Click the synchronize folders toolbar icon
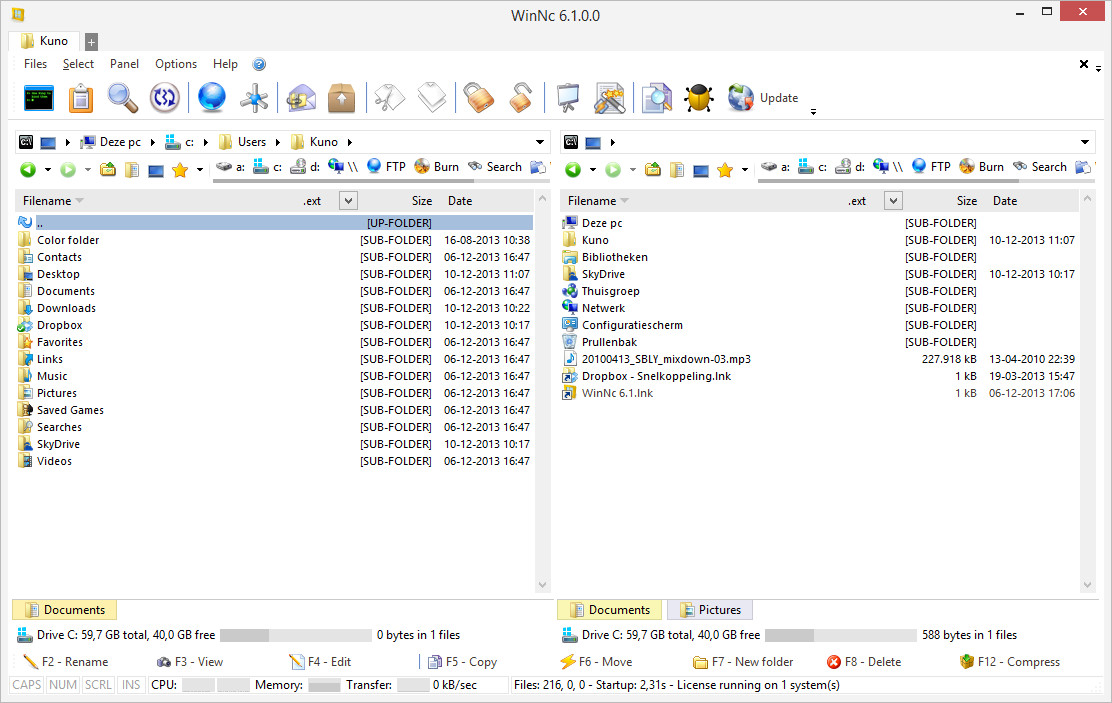Image resolution: width=1112 pixels, height=703 pixels. coord(164,98)
